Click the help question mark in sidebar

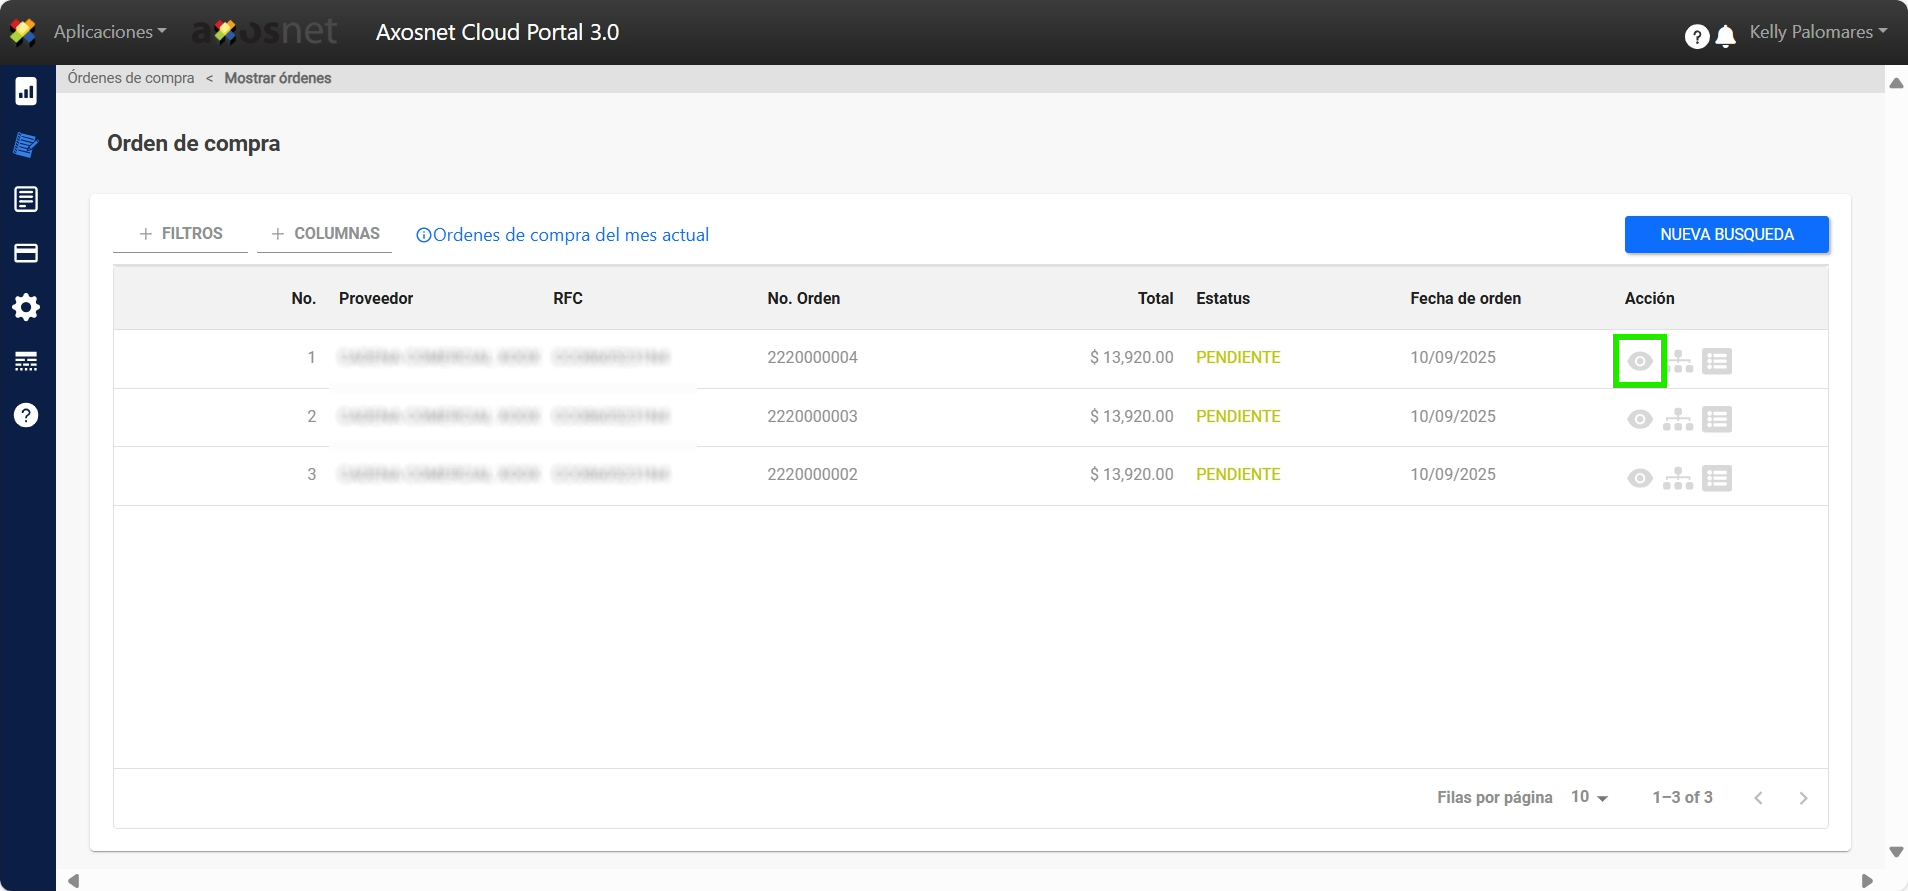(26, 415)
